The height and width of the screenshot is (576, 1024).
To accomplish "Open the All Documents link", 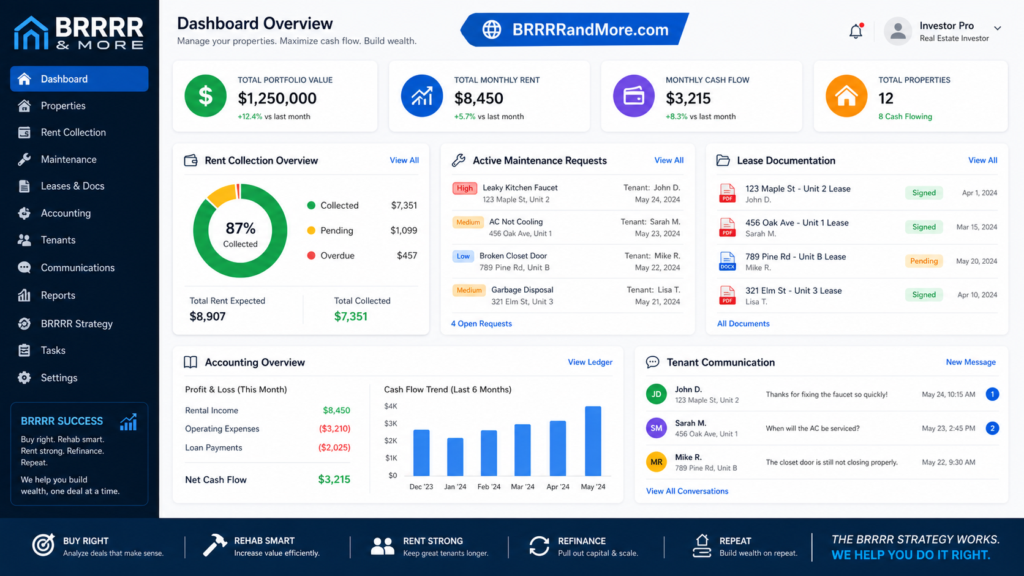I will [743, 323].
